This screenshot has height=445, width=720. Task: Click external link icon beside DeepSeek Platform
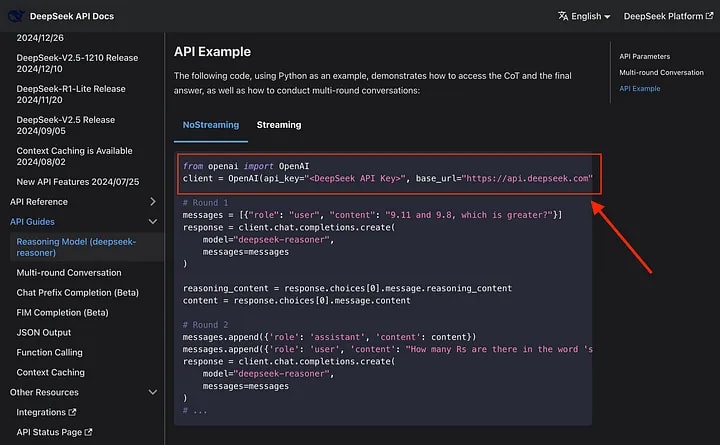tap(709, 16)
